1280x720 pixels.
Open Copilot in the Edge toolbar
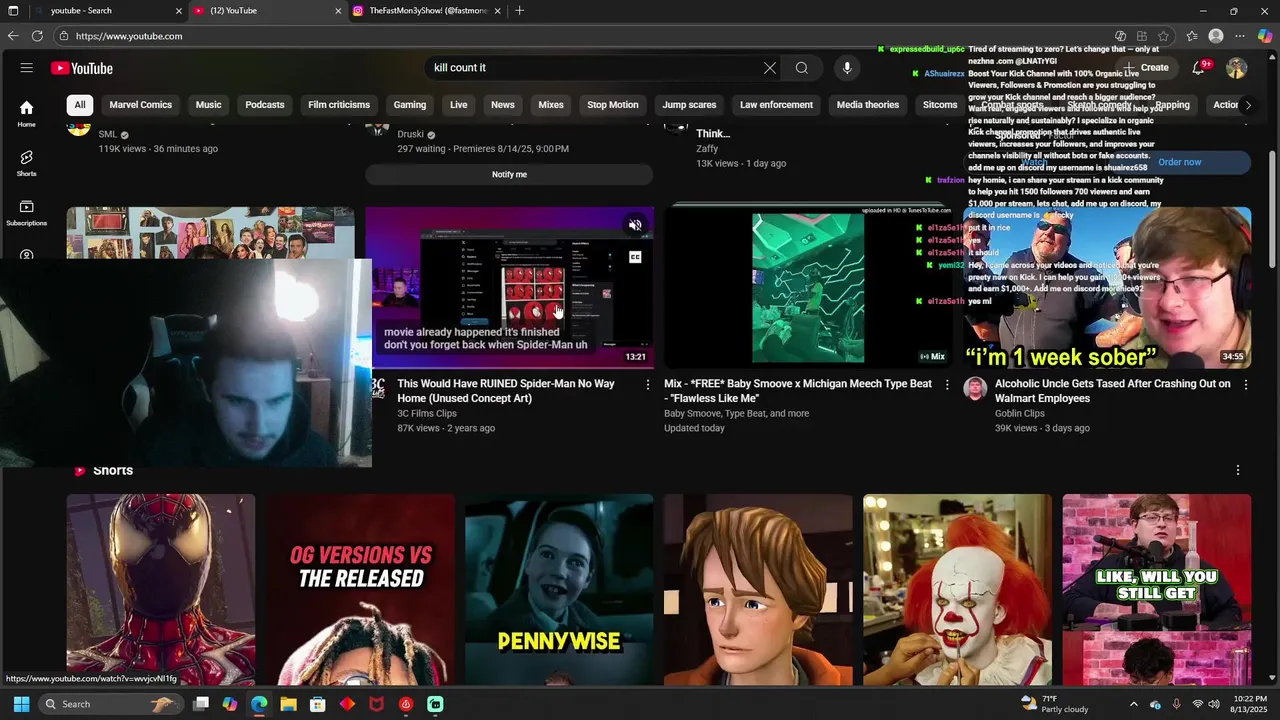[x=1265, y=36]
